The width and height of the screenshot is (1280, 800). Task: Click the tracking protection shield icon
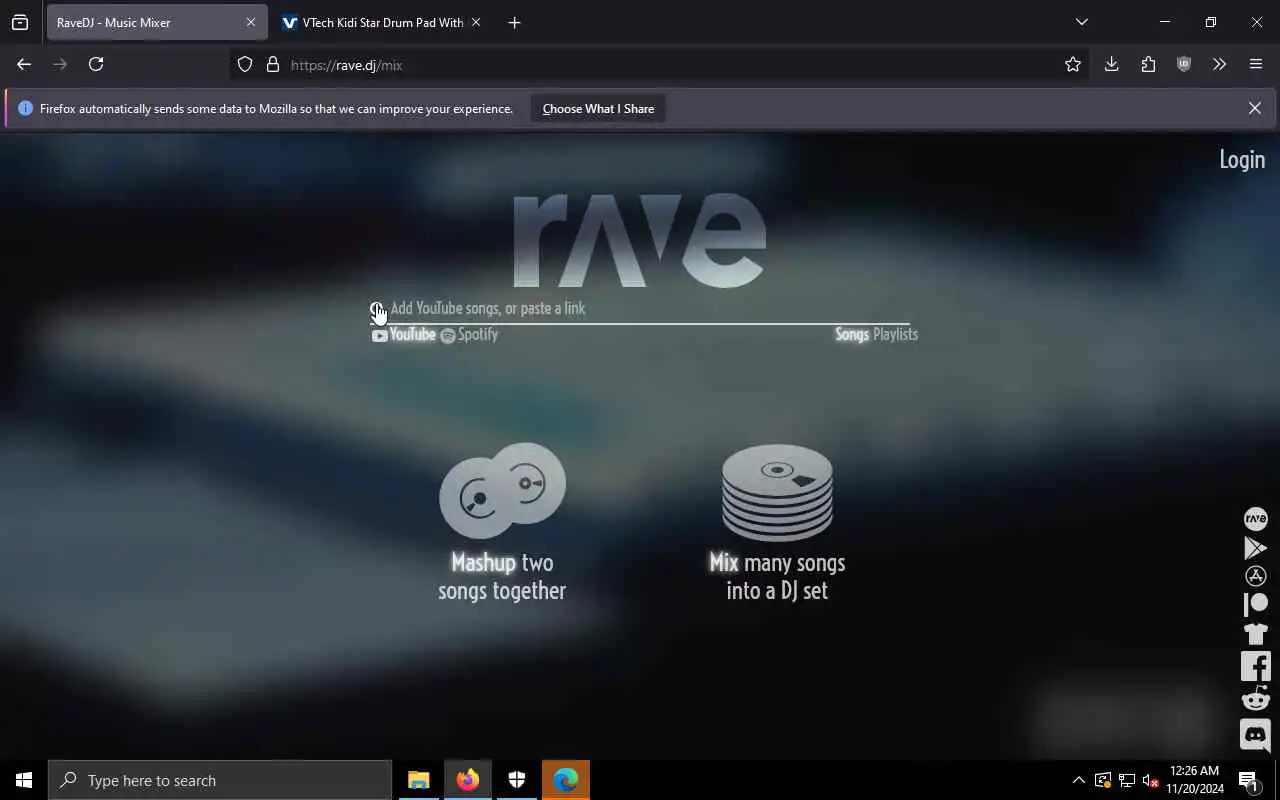245,65
